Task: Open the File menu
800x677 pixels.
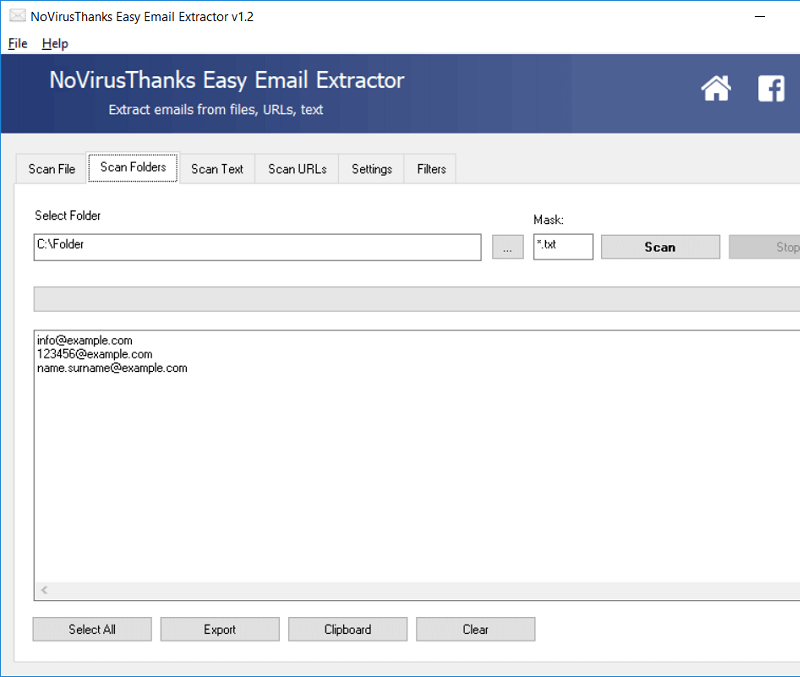Action: [x=17, y=44]
